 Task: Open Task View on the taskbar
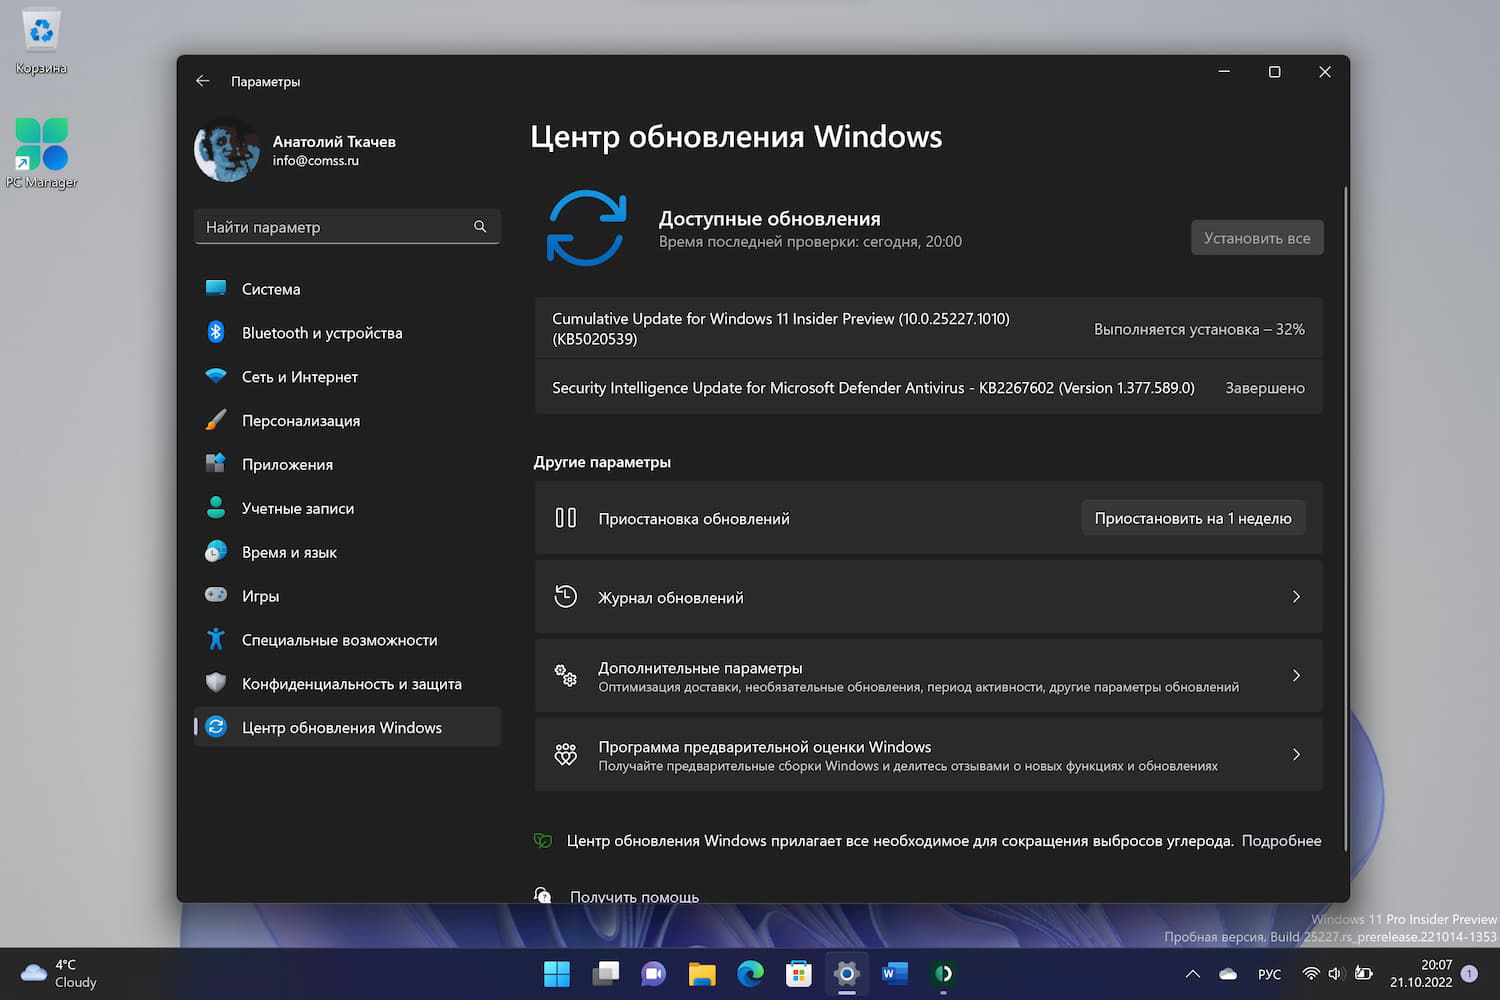click(x=605, y=974)
